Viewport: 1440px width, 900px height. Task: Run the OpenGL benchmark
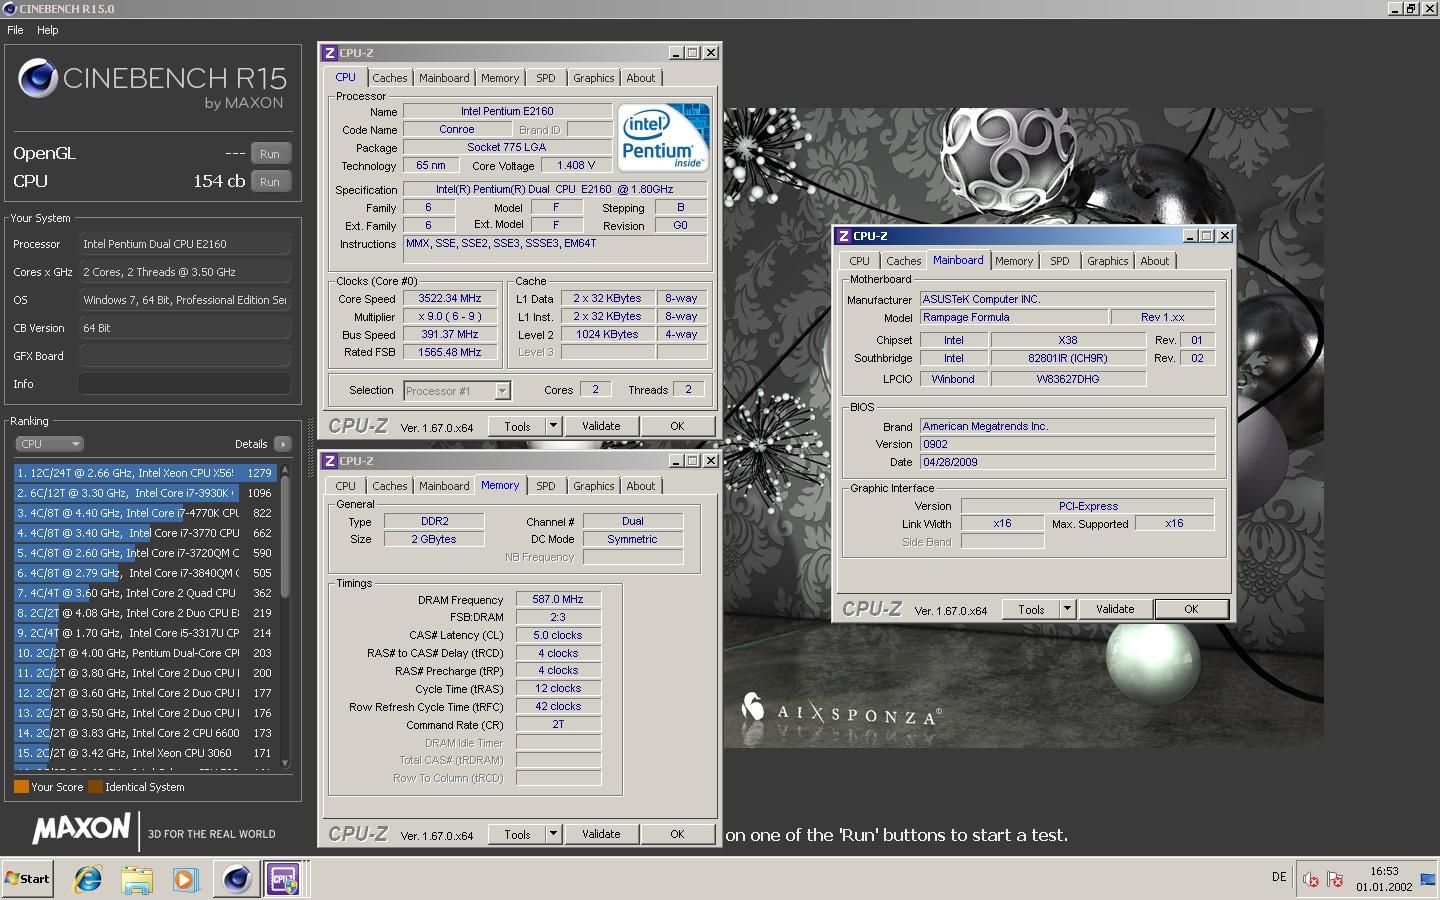270,154
